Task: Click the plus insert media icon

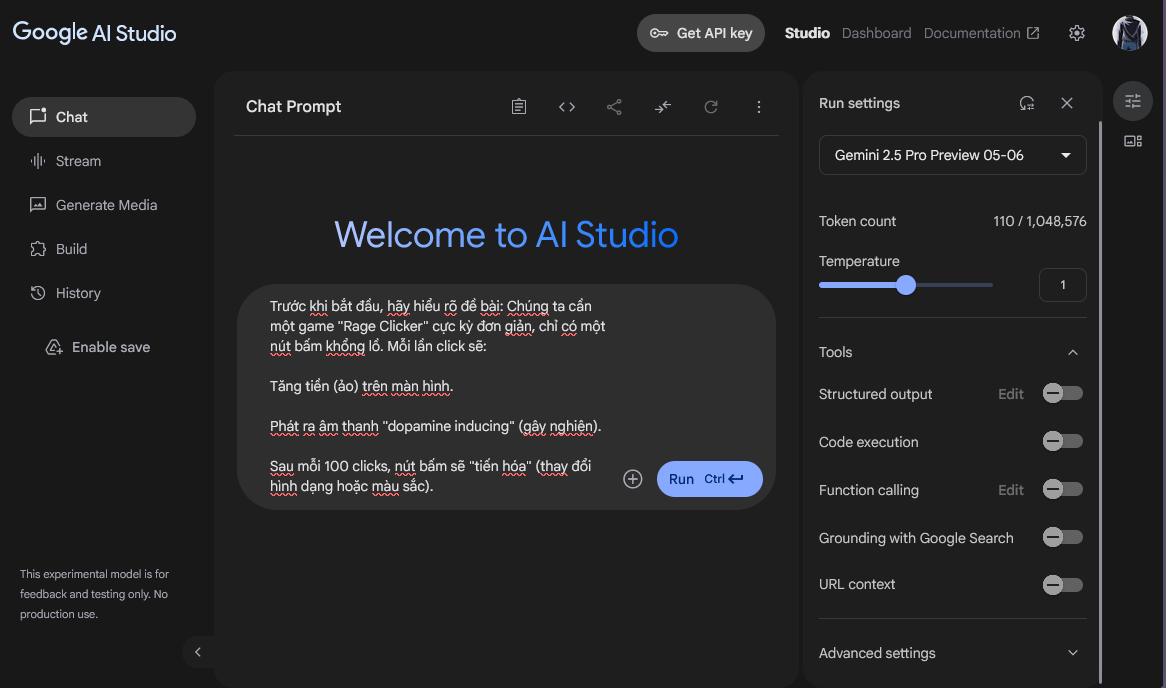Action: coord(633,479)
